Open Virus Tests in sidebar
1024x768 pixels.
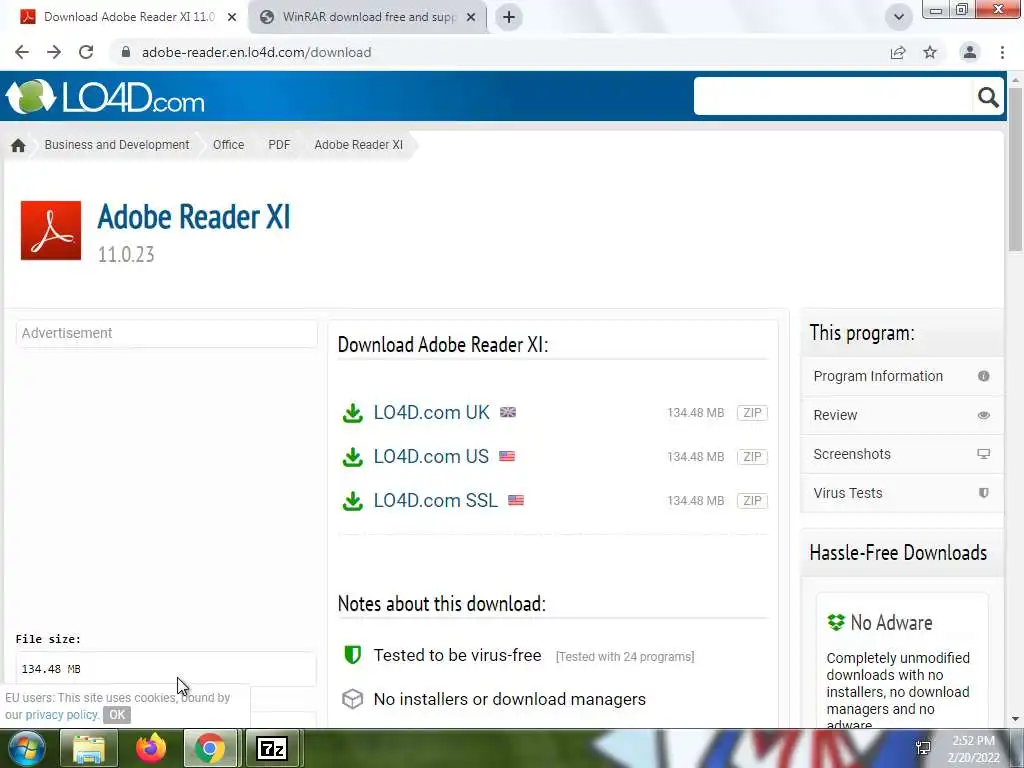(x=902, y=493)
